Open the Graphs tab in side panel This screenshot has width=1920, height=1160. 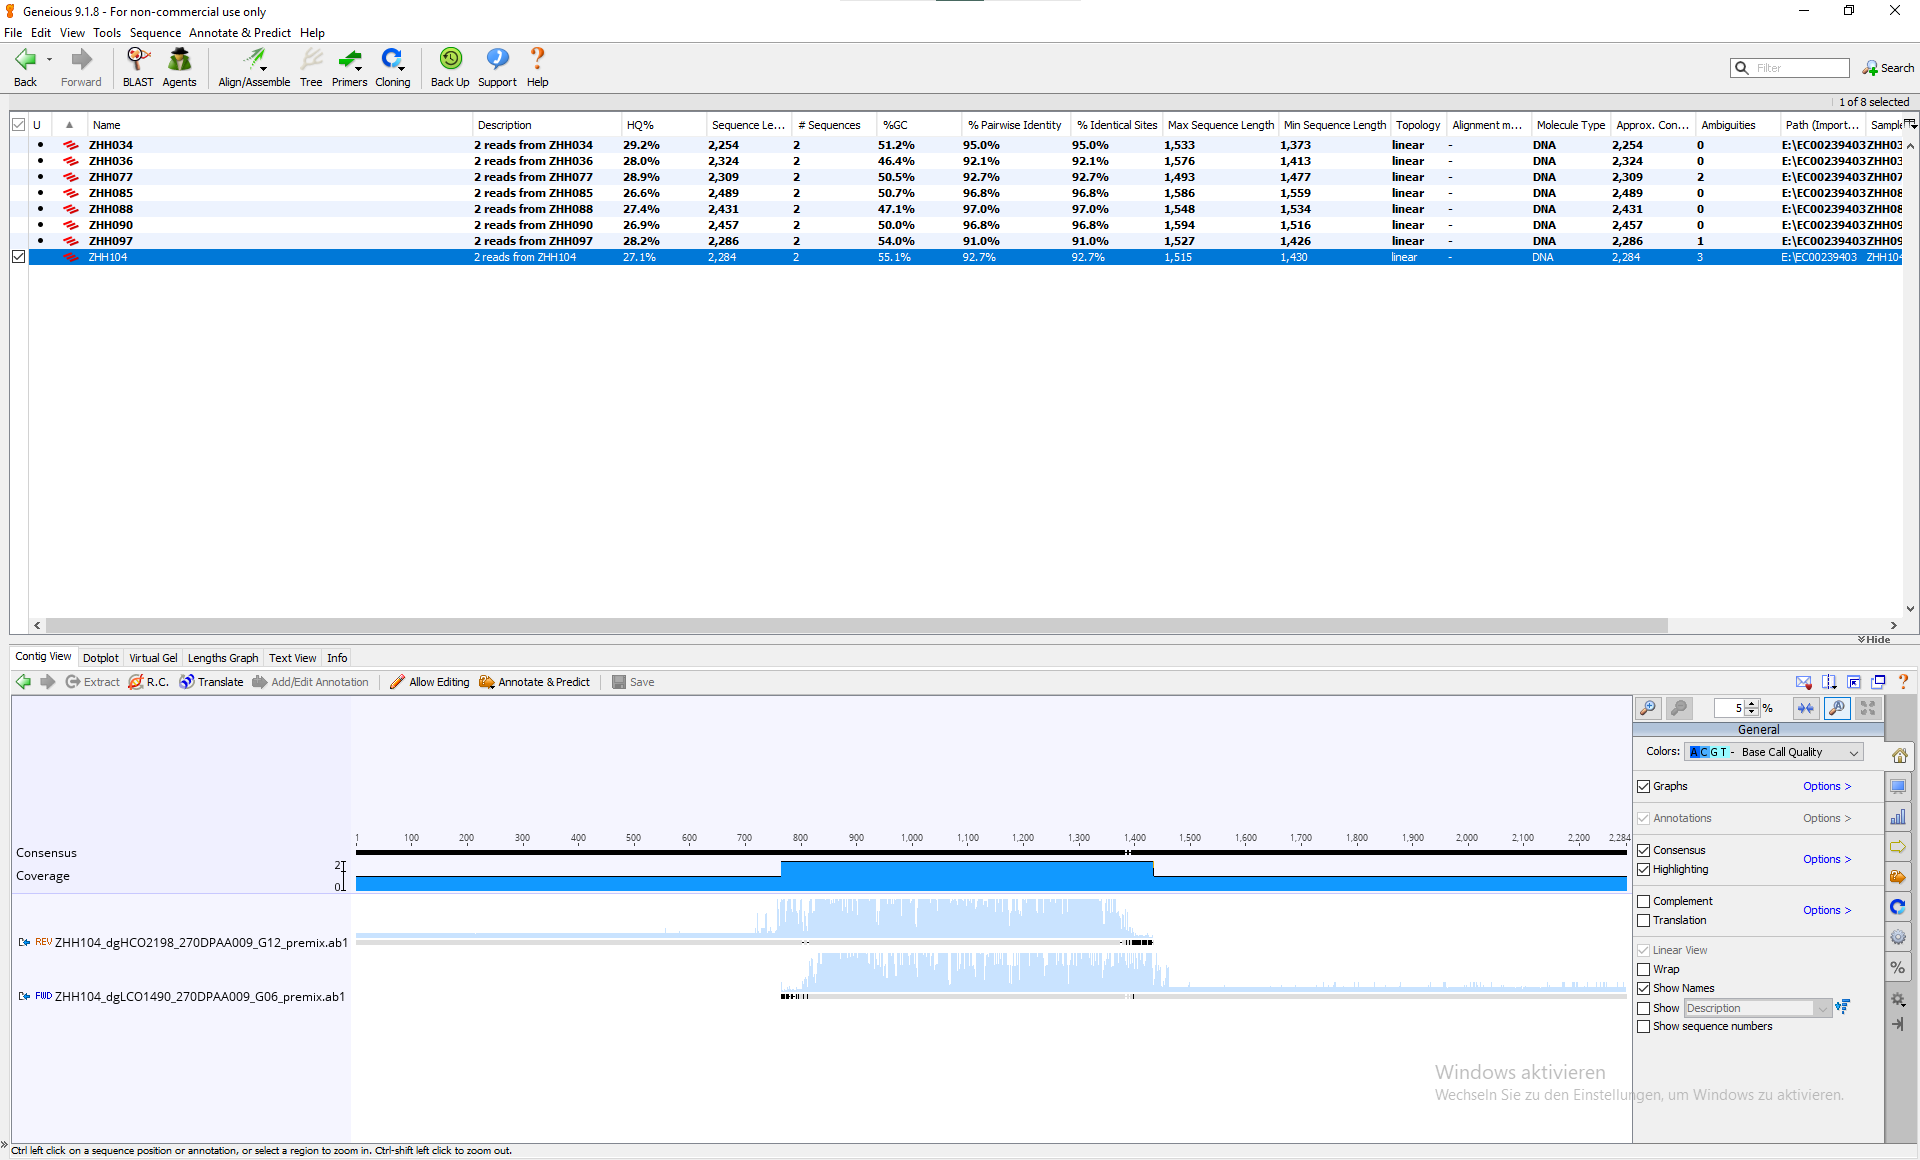click(1898, 817)
